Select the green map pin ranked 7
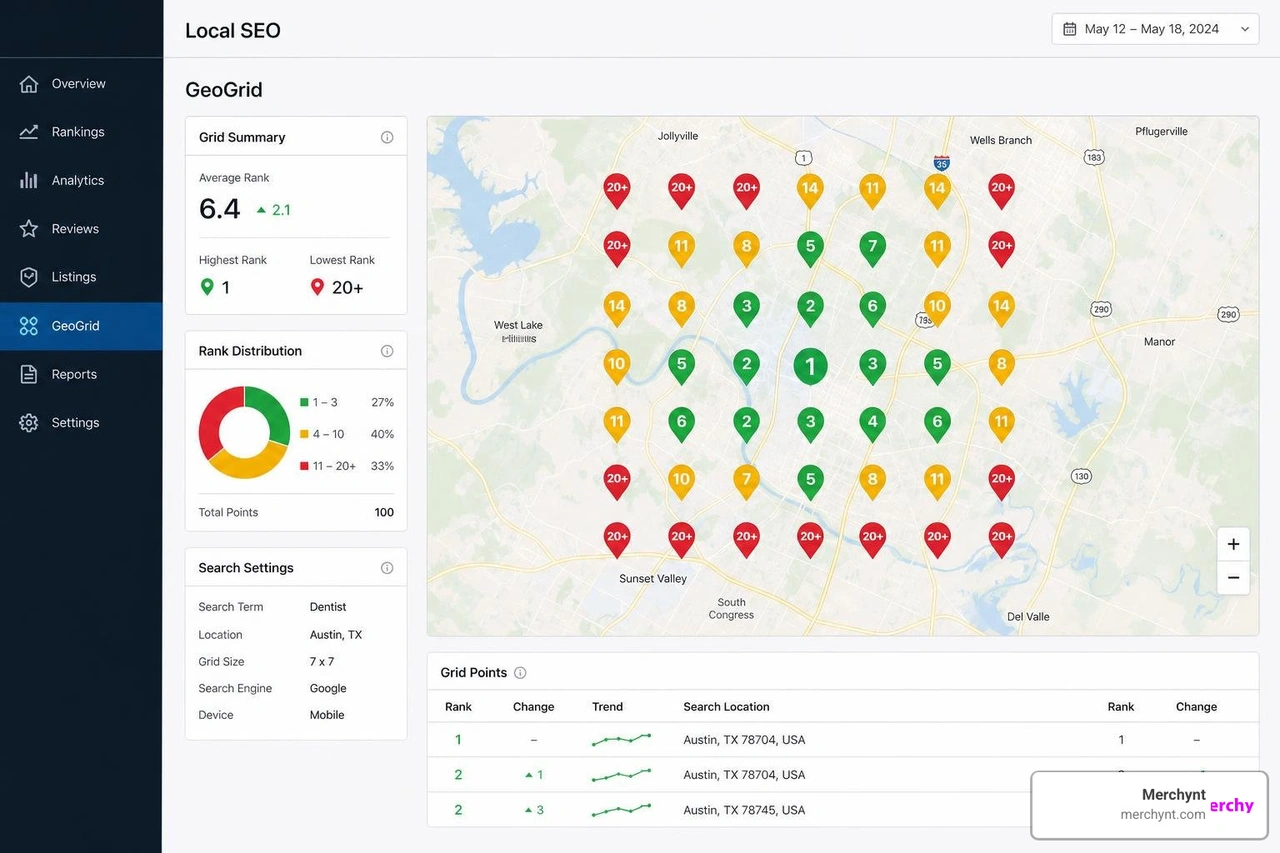Image resolution: width=1280 pixels, height=853 pixels. pos(873,248)
